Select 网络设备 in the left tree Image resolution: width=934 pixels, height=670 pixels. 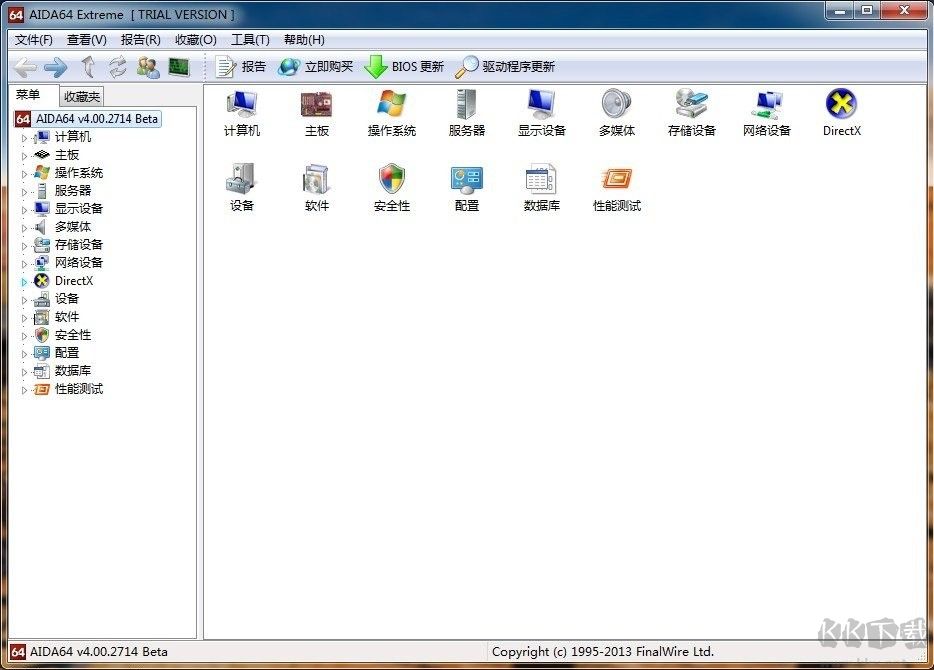pos(79,263)
